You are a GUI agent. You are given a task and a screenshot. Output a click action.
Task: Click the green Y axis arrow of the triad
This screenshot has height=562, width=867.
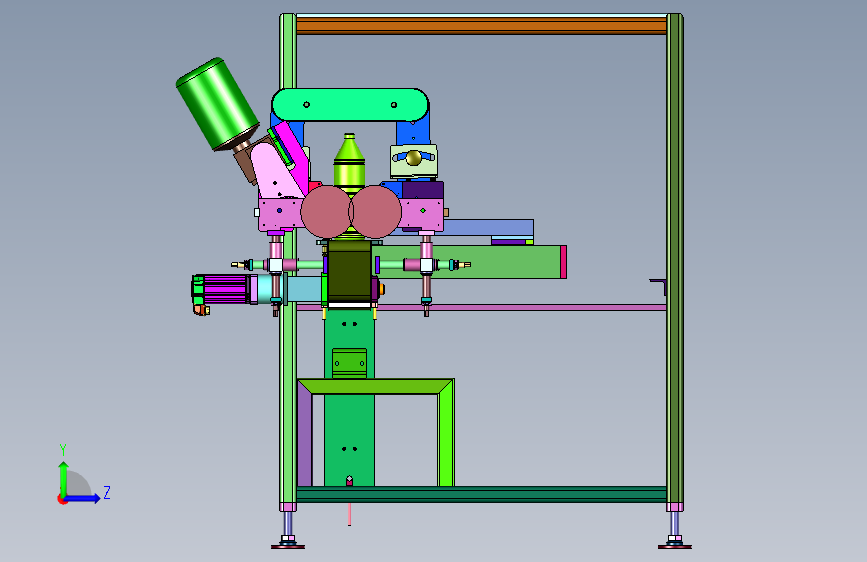(64, 478)
